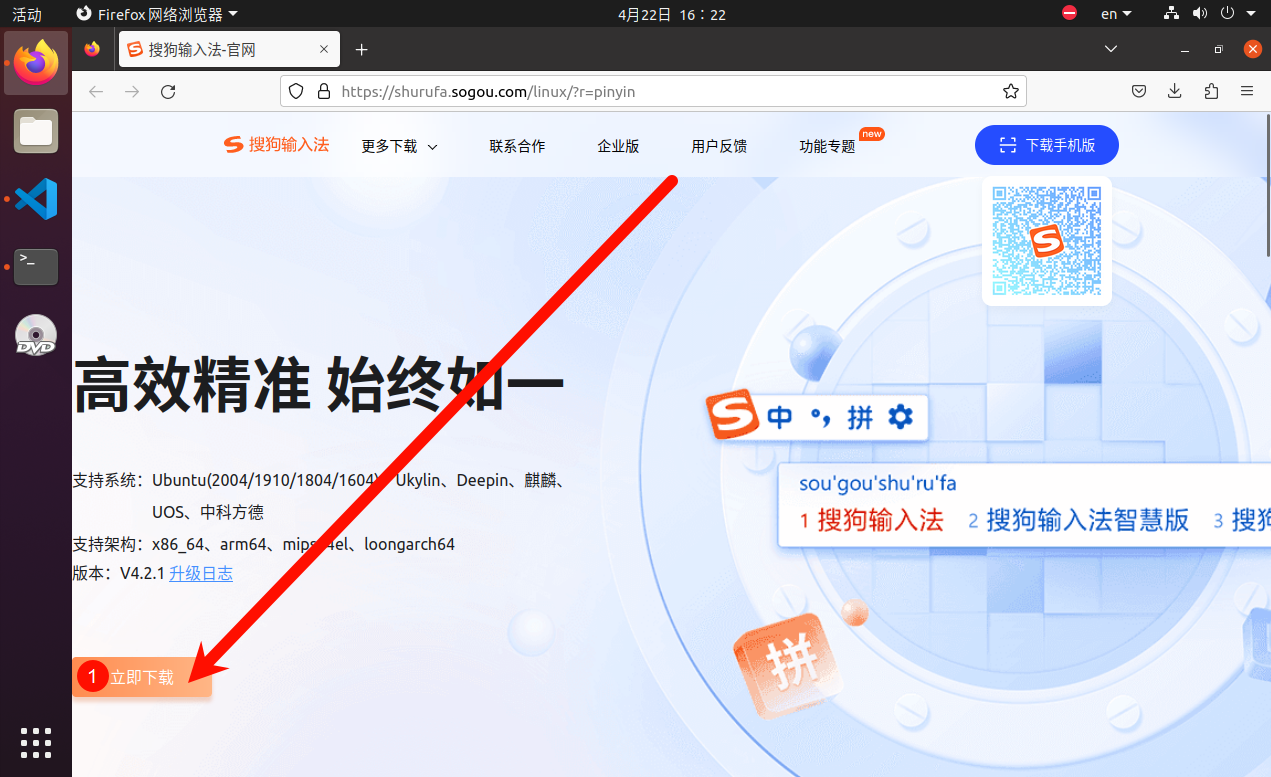
Task: Open a new tab with the plus button
Action: pos(362,49)
